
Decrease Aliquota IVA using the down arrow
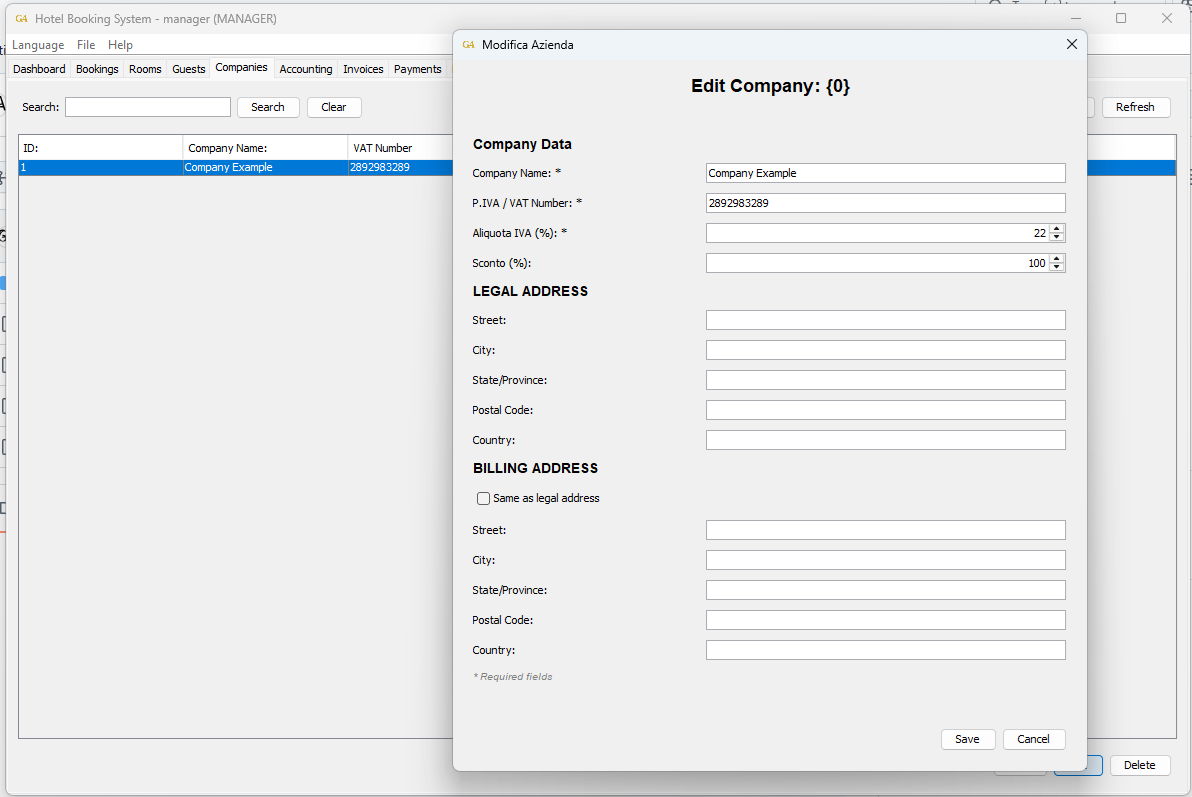[x=1057, y=238]
